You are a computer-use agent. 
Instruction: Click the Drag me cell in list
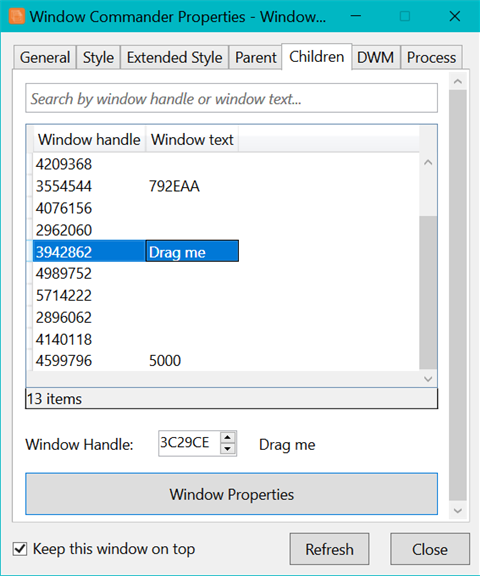click(x=192, y=252)
